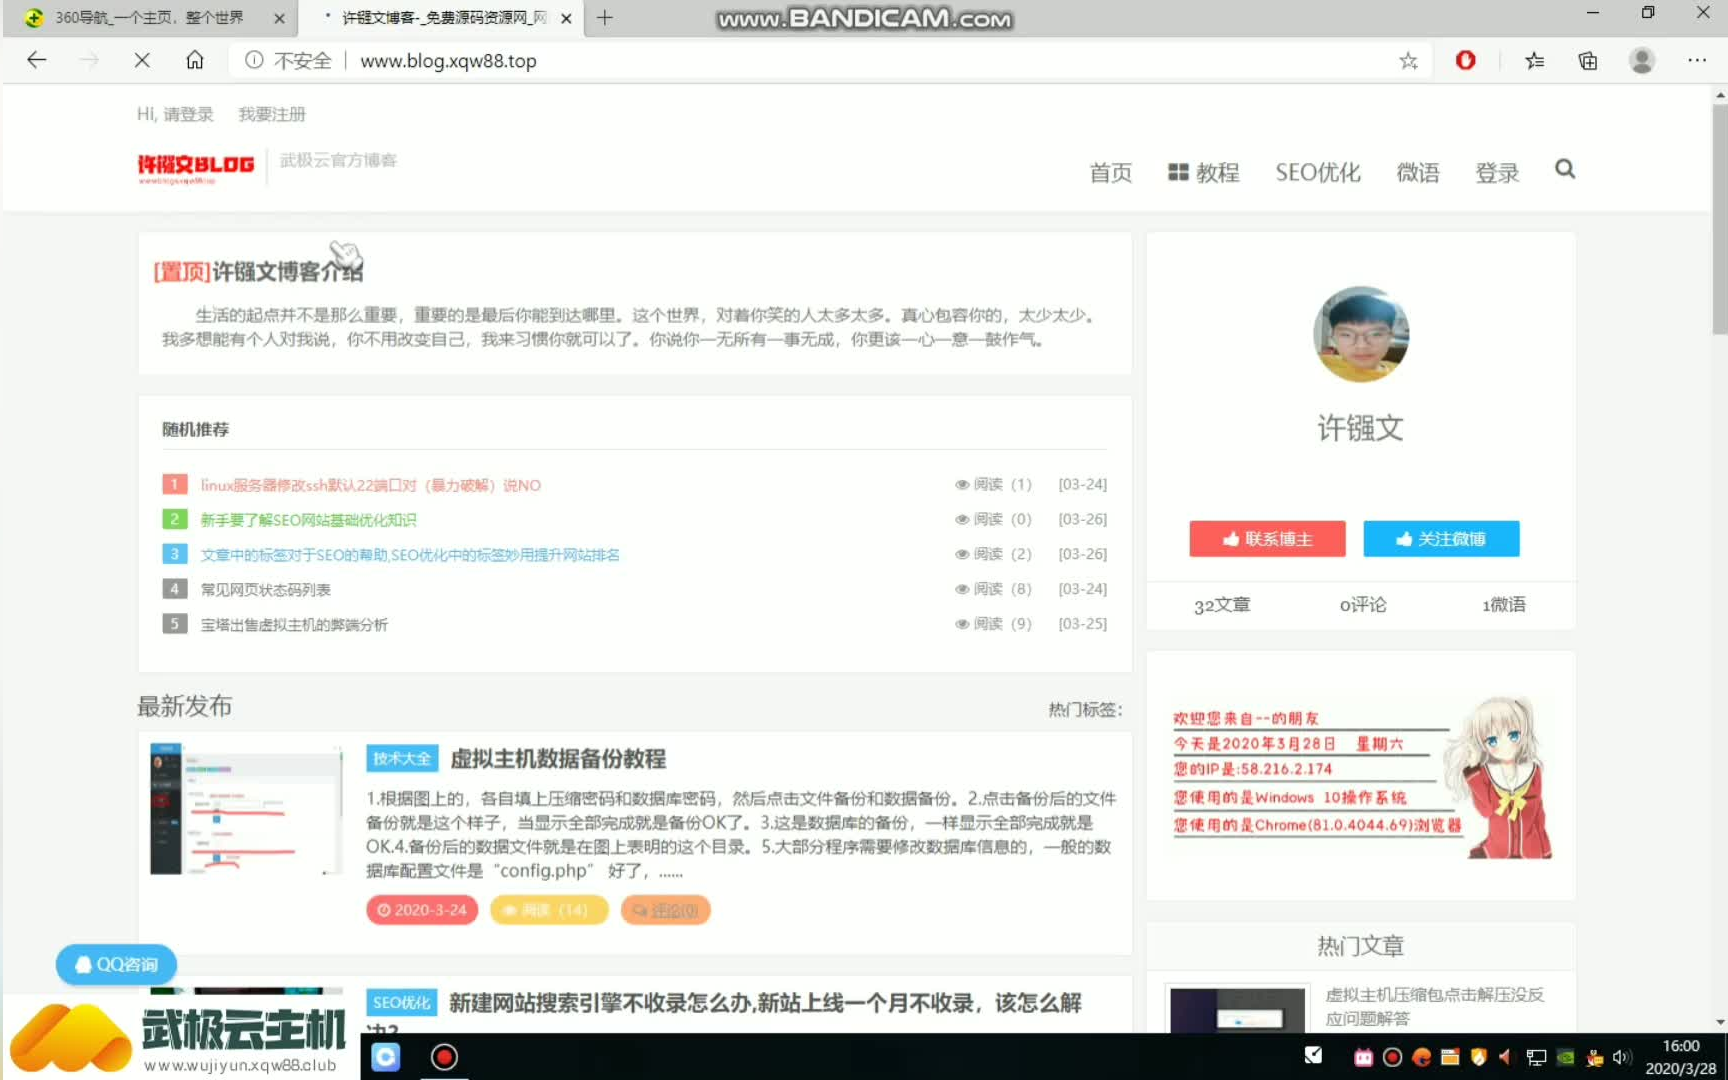
Task: Go to 首页 in navigation
Action: point(1110,173)
